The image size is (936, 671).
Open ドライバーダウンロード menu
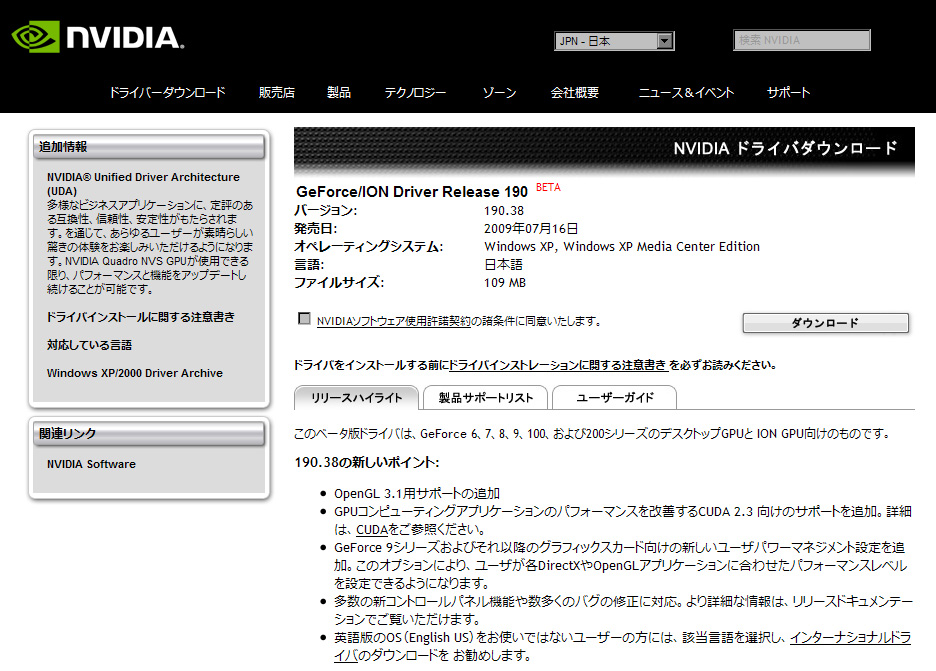click(167, 93)
